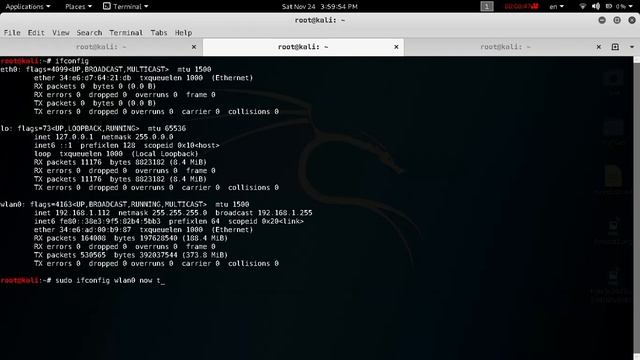Open the Edit menu
640x360 pixels.
click(x=36, y=33)
